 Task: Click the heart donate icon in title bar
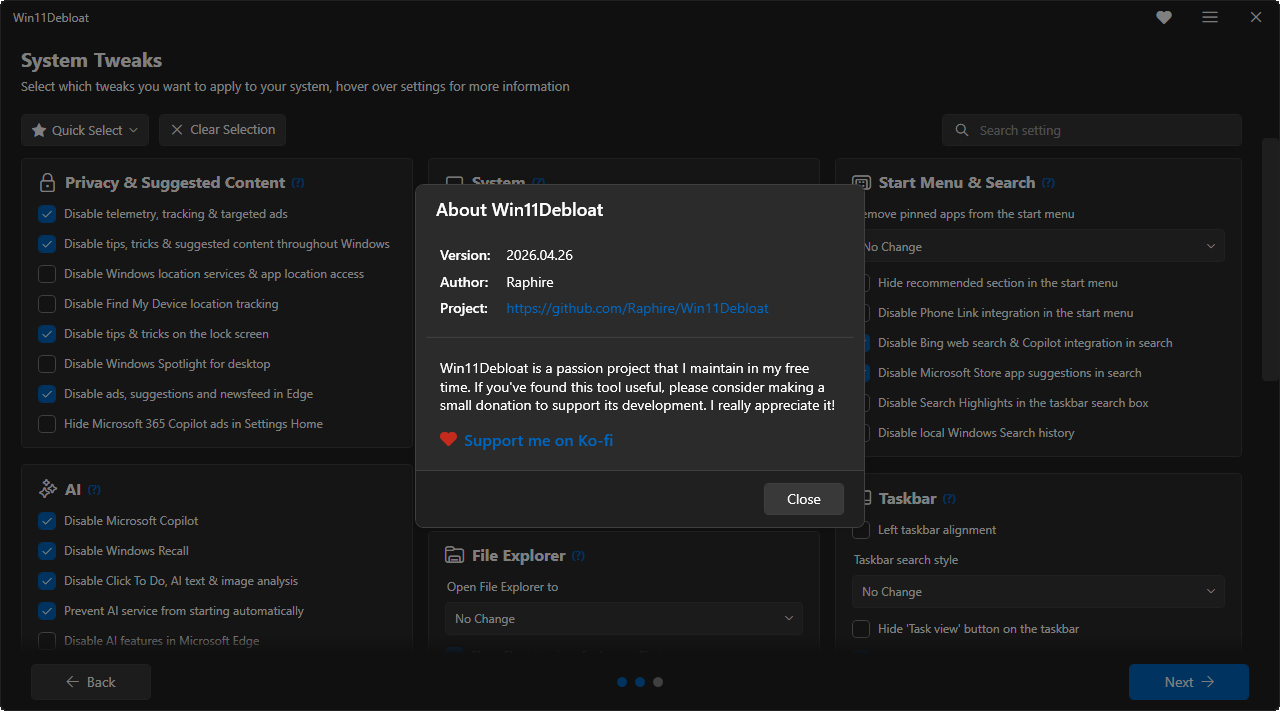1164,17
